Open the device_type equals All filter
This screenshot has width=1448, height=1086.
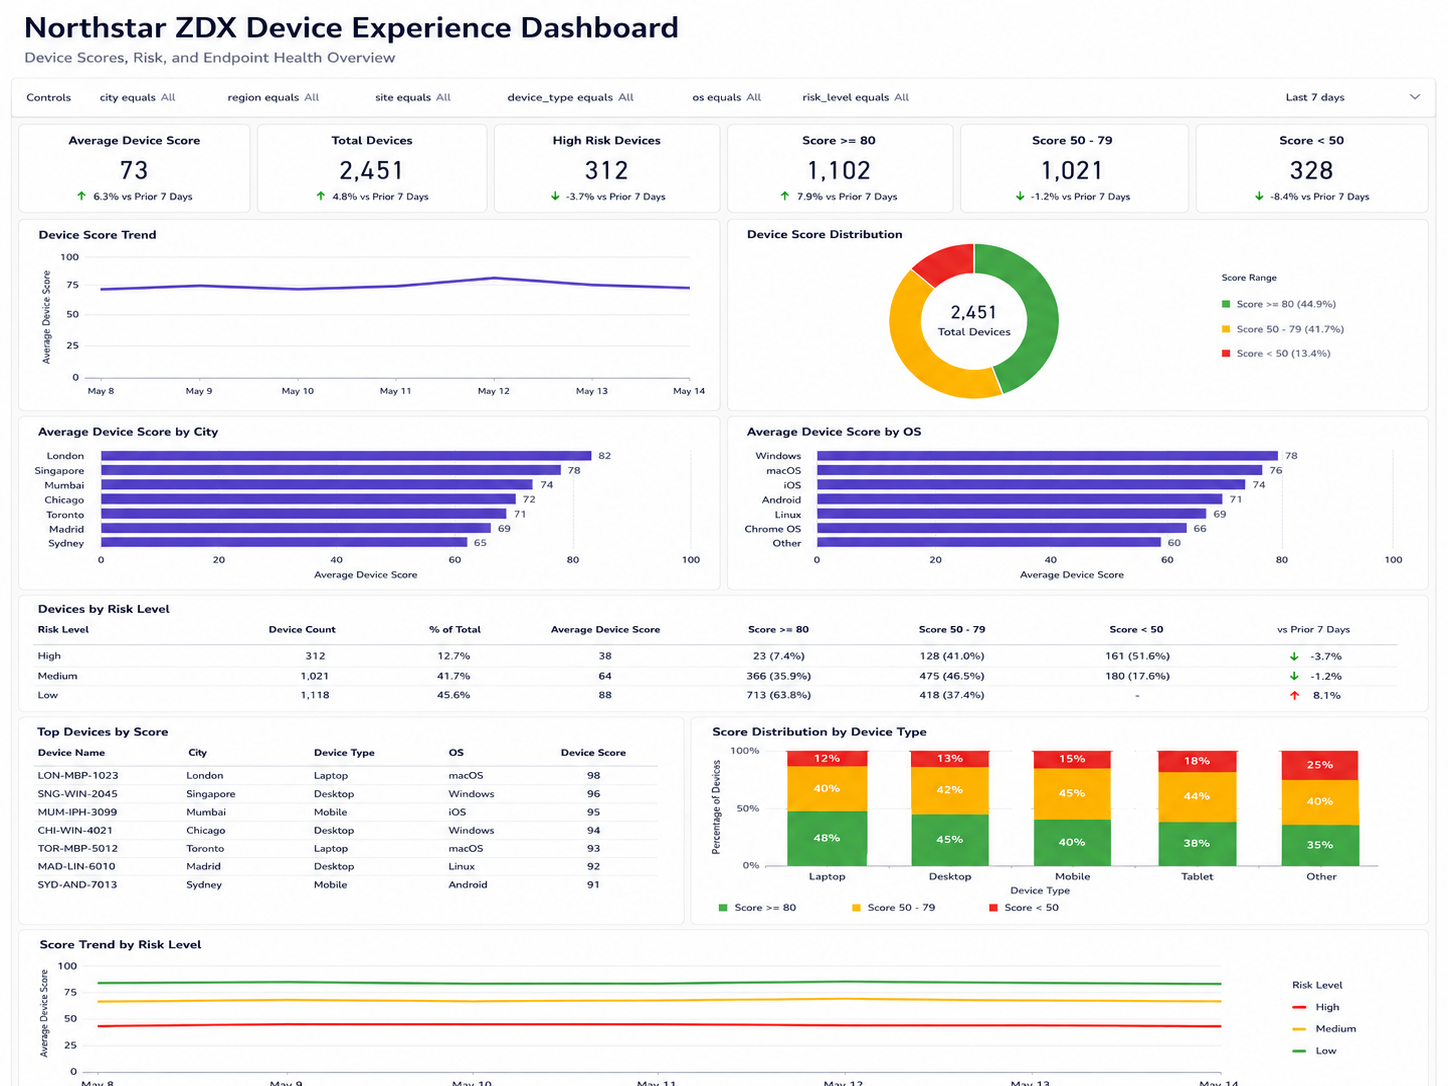[570, 97]
